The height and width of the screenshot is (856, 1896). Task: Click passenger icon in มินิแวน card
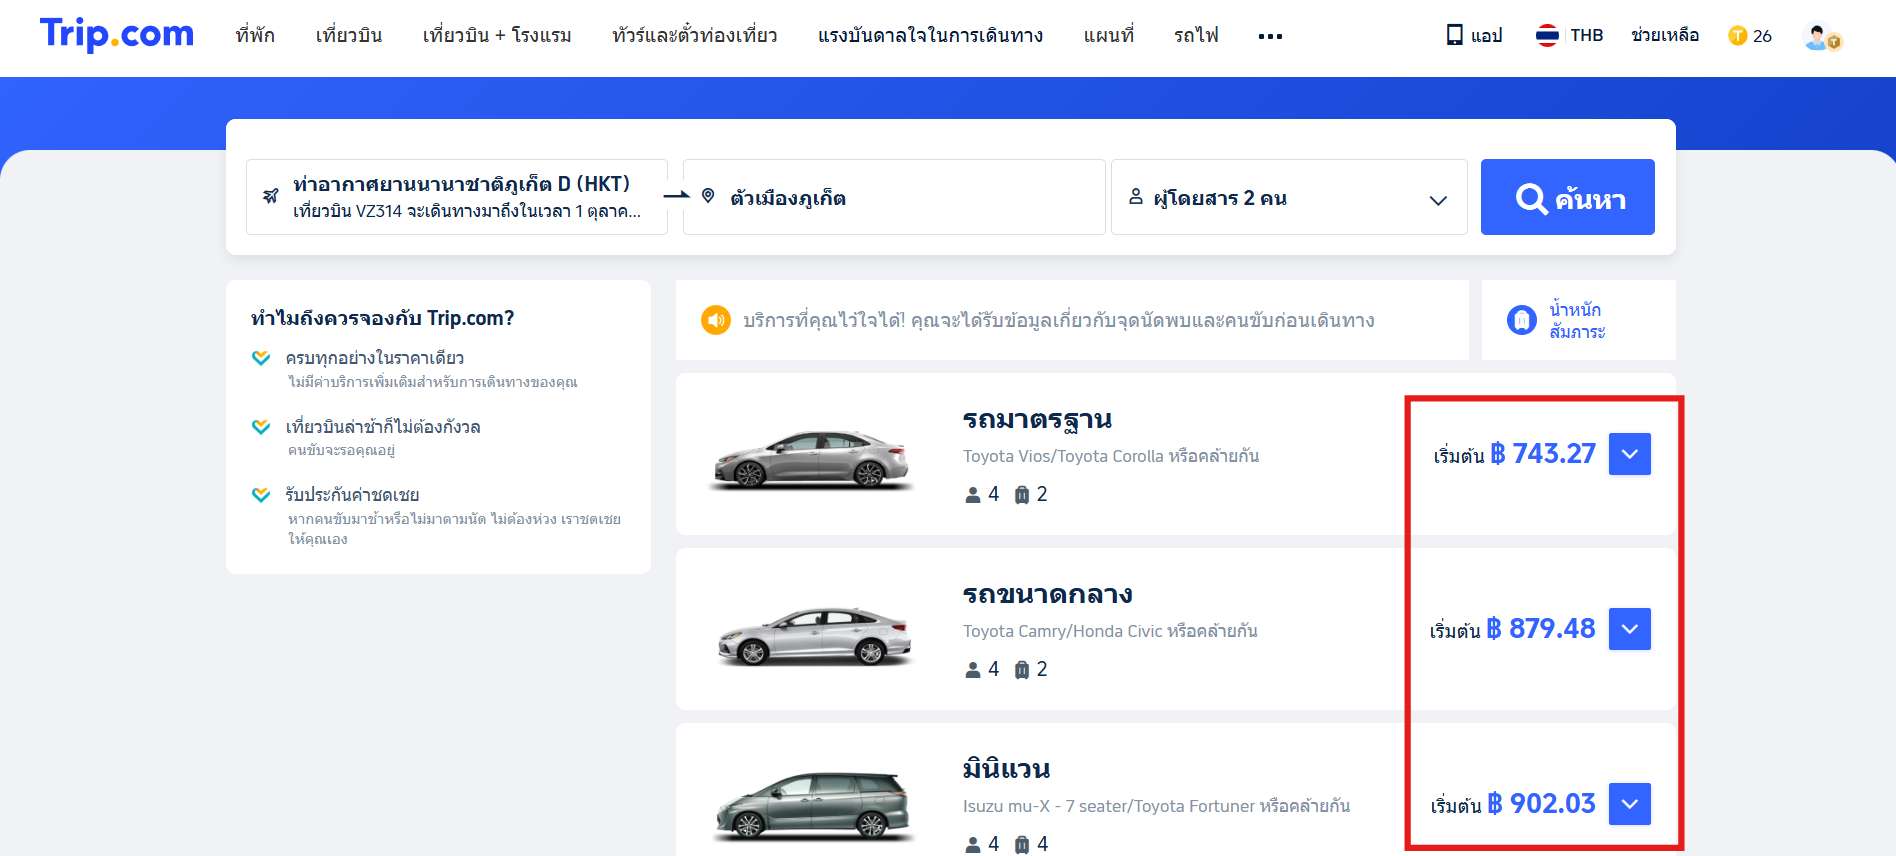point(972,844)
